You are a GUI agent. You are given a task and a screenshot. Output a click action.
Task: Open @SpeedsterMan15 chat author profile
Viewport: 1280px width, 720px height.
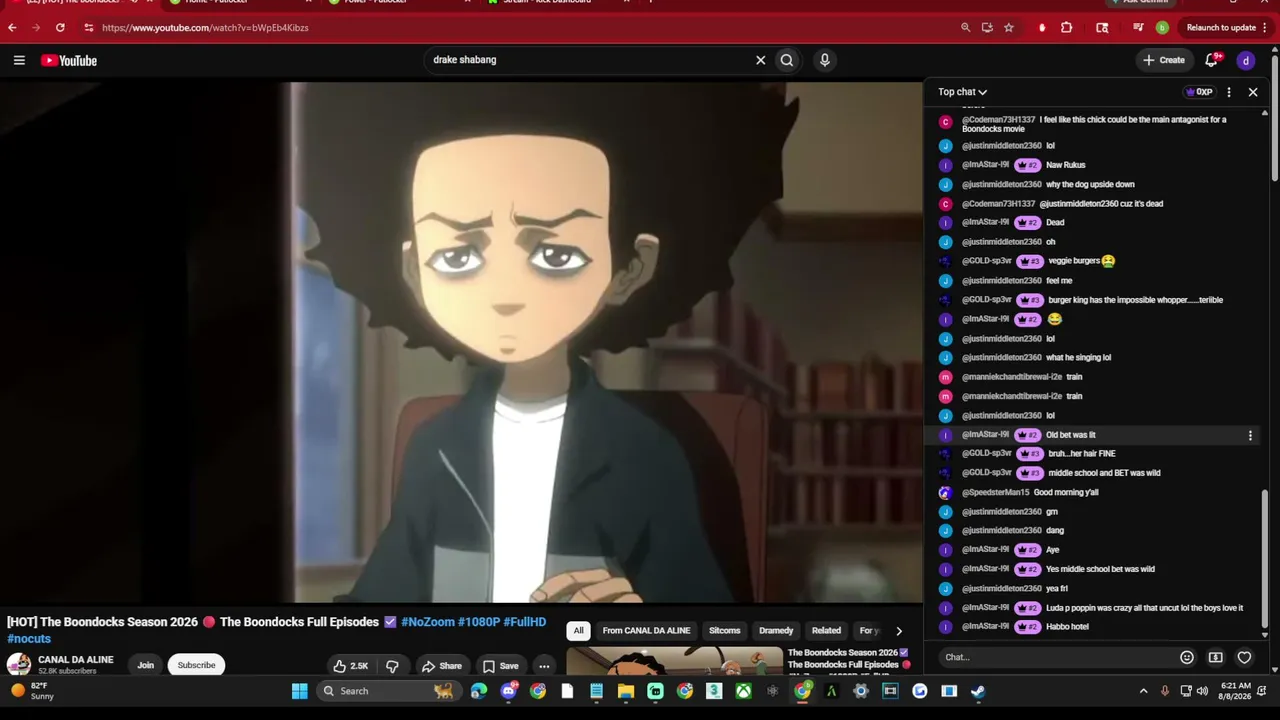pyautogui.click(x=995, y=493)
